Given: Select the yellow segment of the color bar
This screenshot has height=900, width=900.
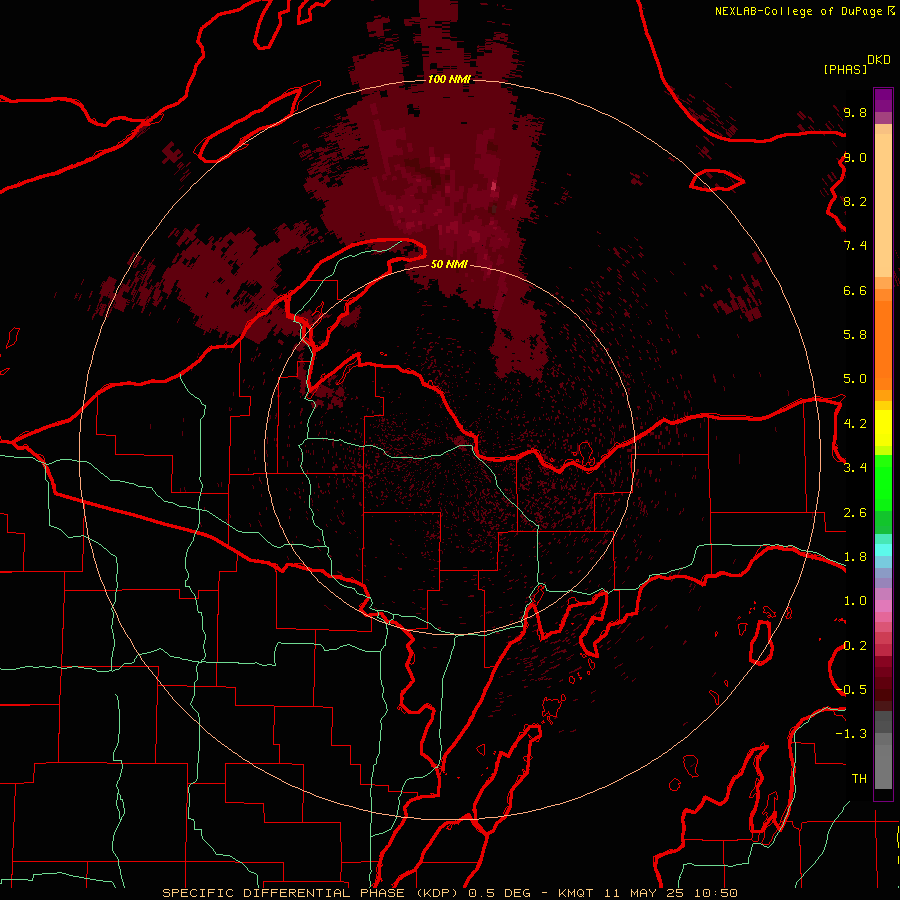Looking at the screenshot, I should coord(883,428).
